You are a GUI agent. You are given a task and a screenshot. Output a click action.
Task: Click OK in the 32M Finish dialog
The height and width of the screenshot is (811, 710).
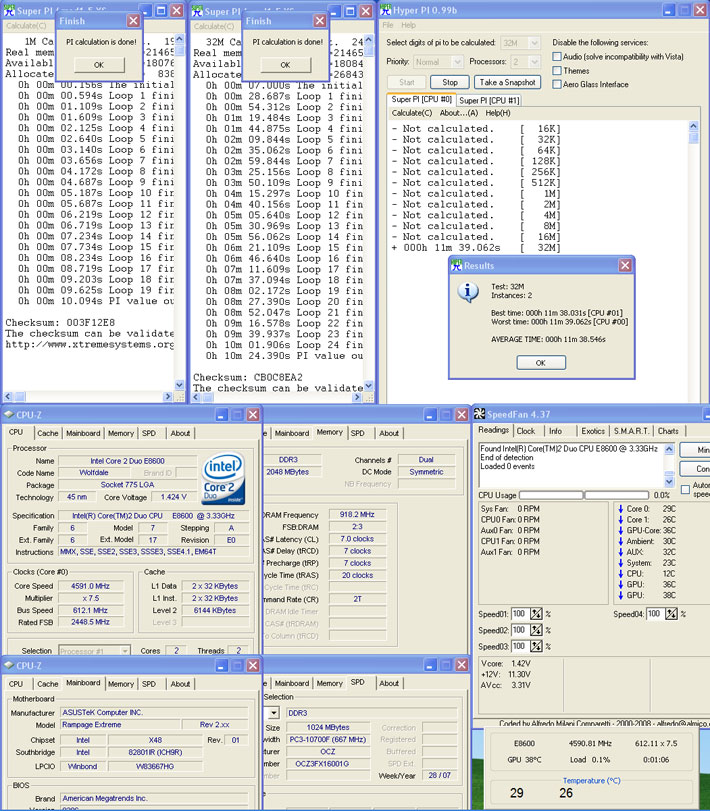(285, 65)
